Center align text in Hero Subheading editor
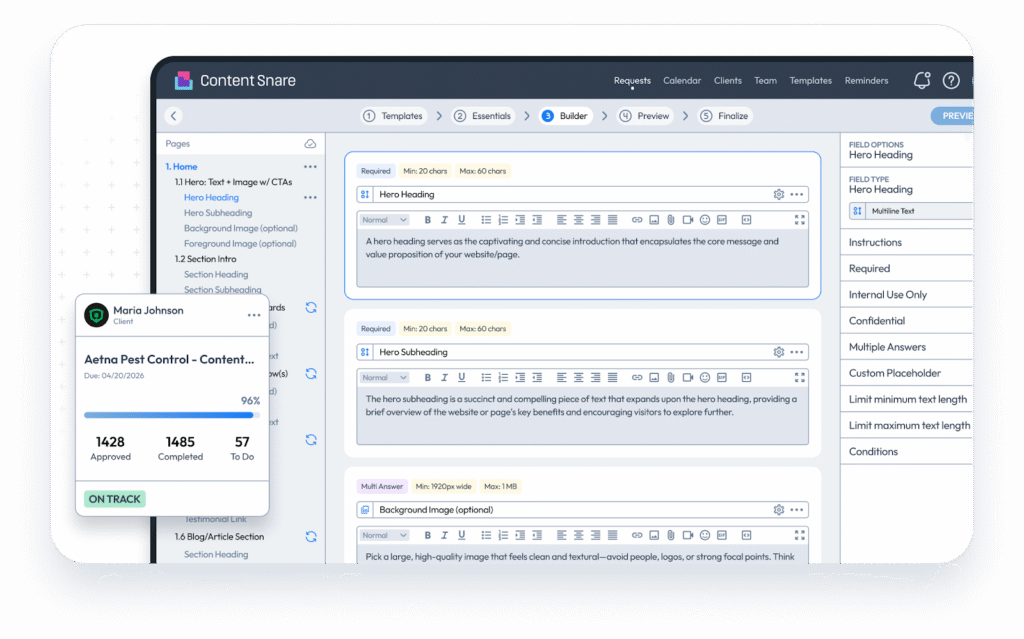 tap(579, 378)
